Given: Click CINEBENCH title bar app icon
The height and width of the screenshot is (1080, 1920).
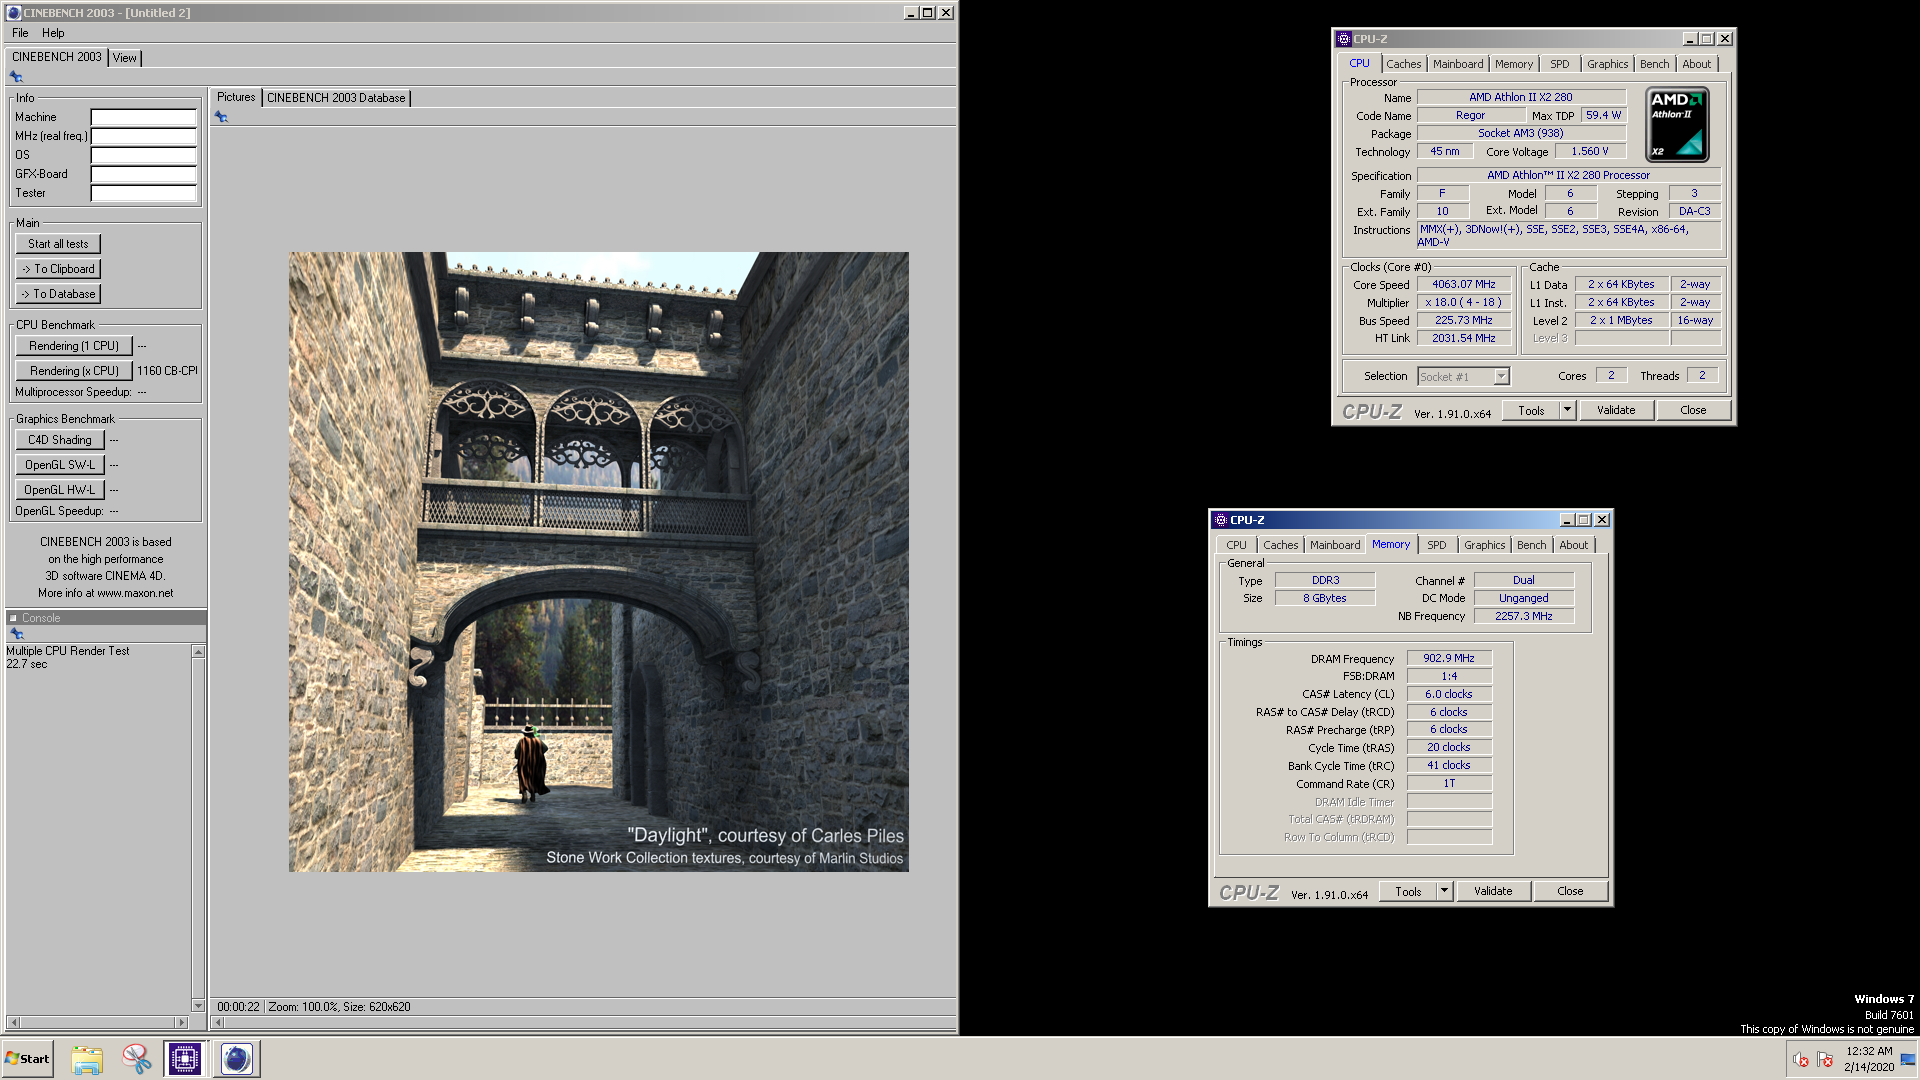Looking at the screenshot, I should pyautogui.click(x=13, y=13).
